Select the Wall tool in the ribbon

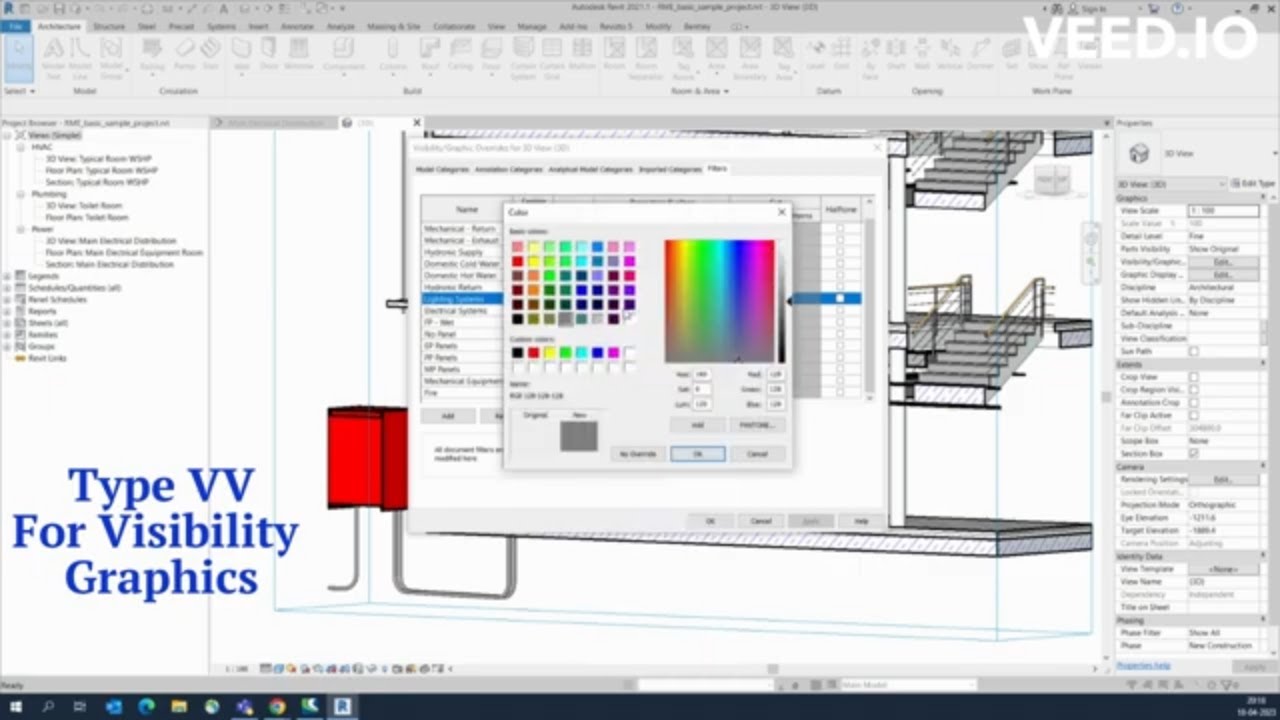[241, 53]
